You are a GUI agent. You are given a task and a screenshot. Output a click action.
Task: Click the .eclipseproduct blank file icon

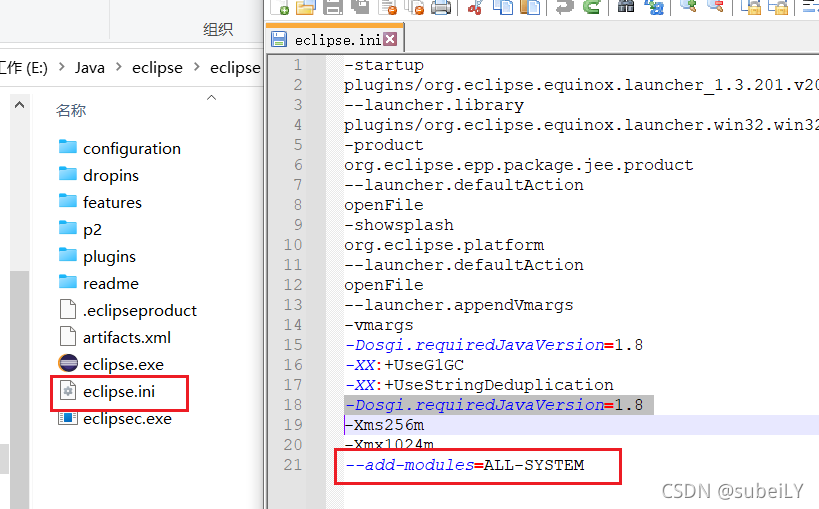(x=68, y=309)
